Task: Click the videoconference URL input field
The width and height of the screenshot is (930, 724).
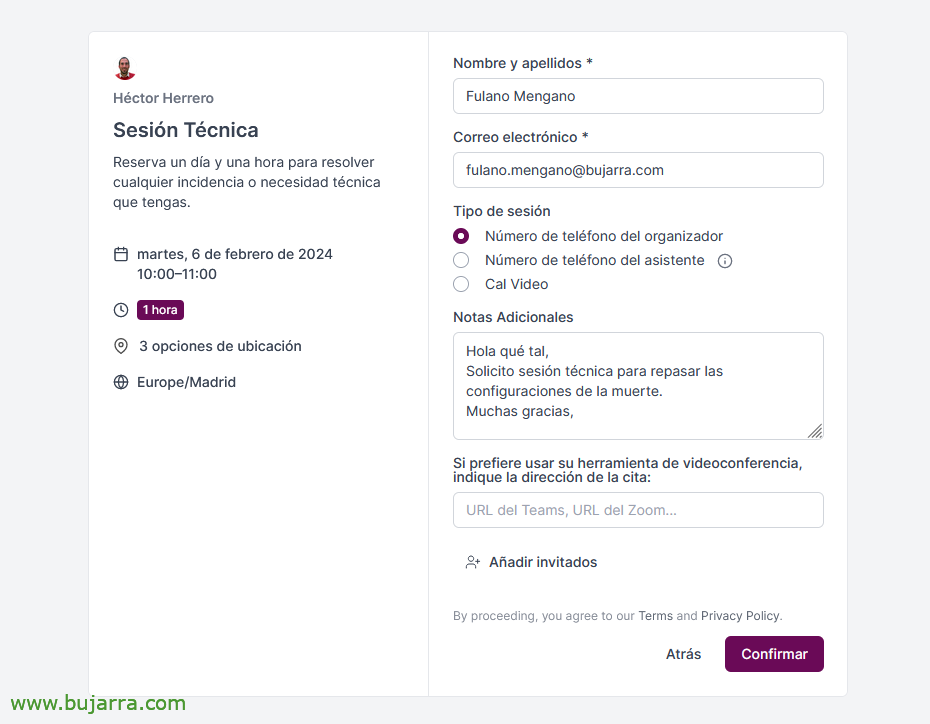Action: click(638, 510)
